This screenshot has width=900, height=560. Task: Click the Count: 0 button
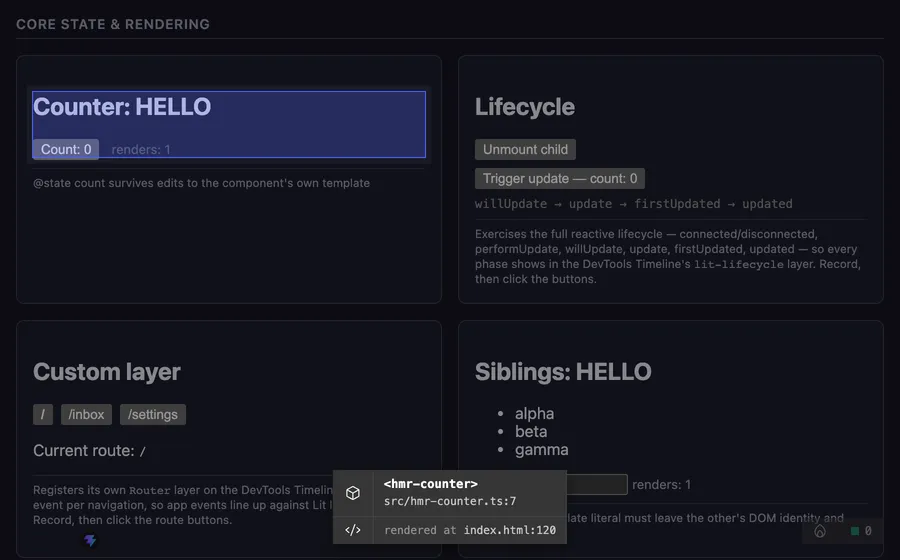pos(66,149)
